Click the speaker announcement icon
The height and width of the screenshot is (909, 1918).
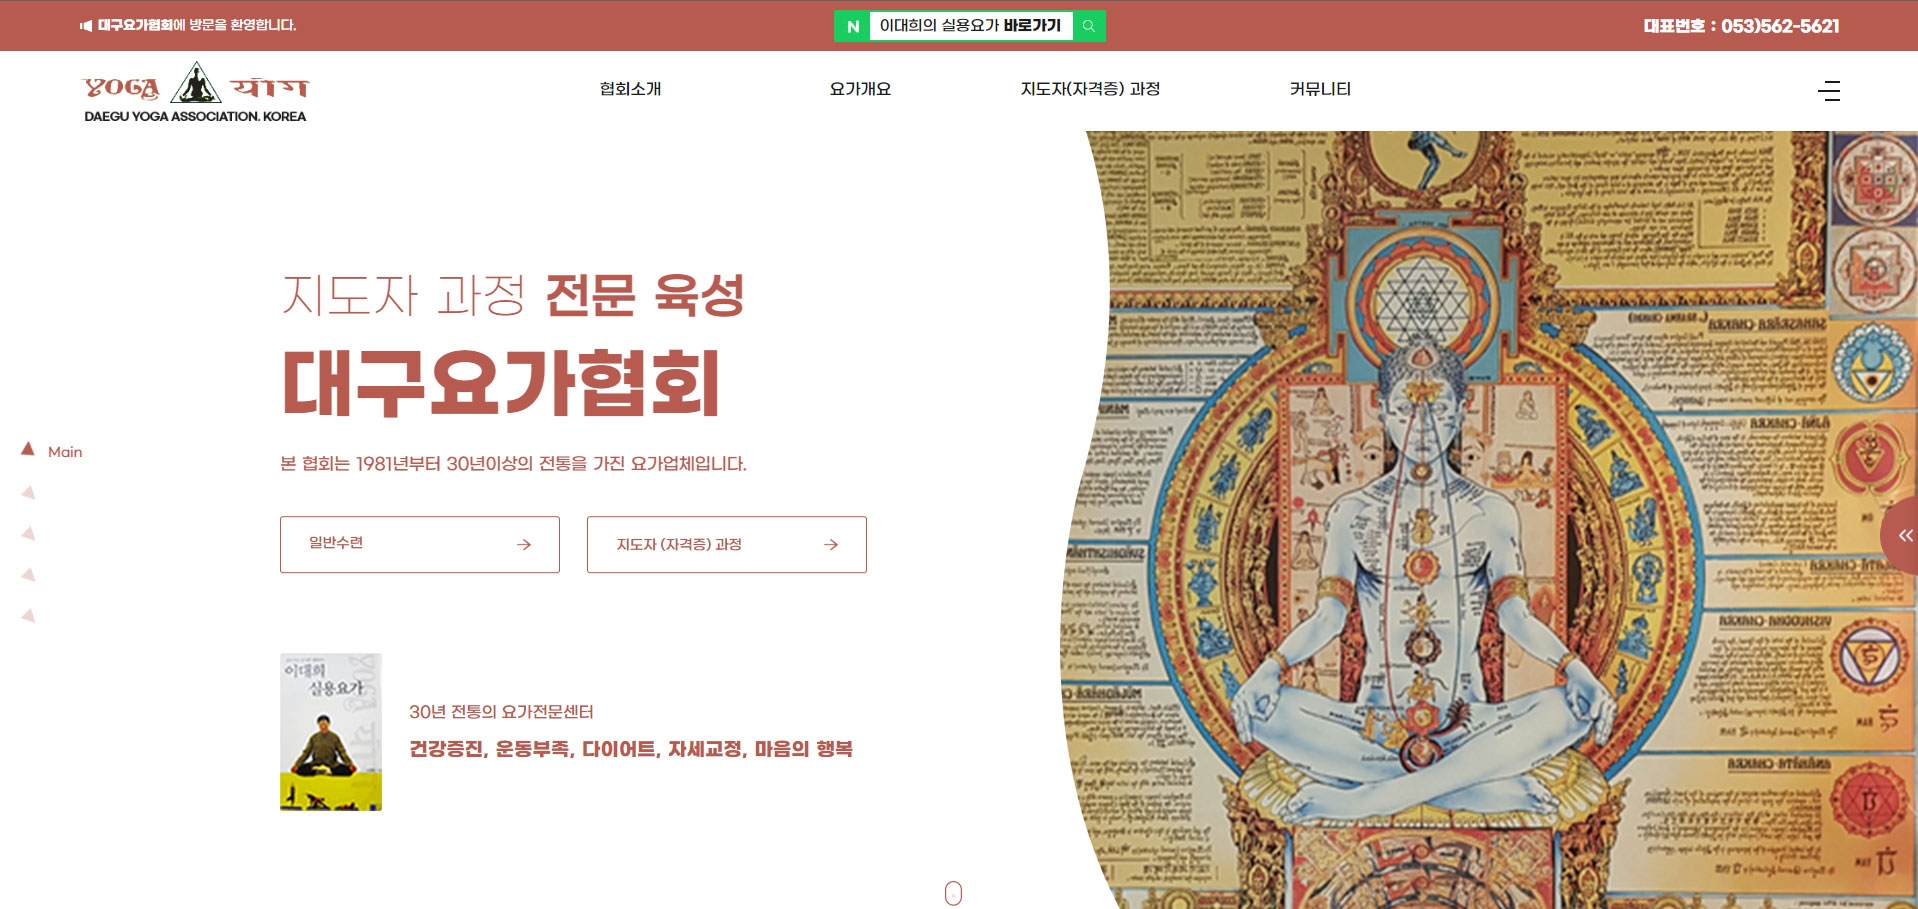pyautogui.click(x=86, y=26)
